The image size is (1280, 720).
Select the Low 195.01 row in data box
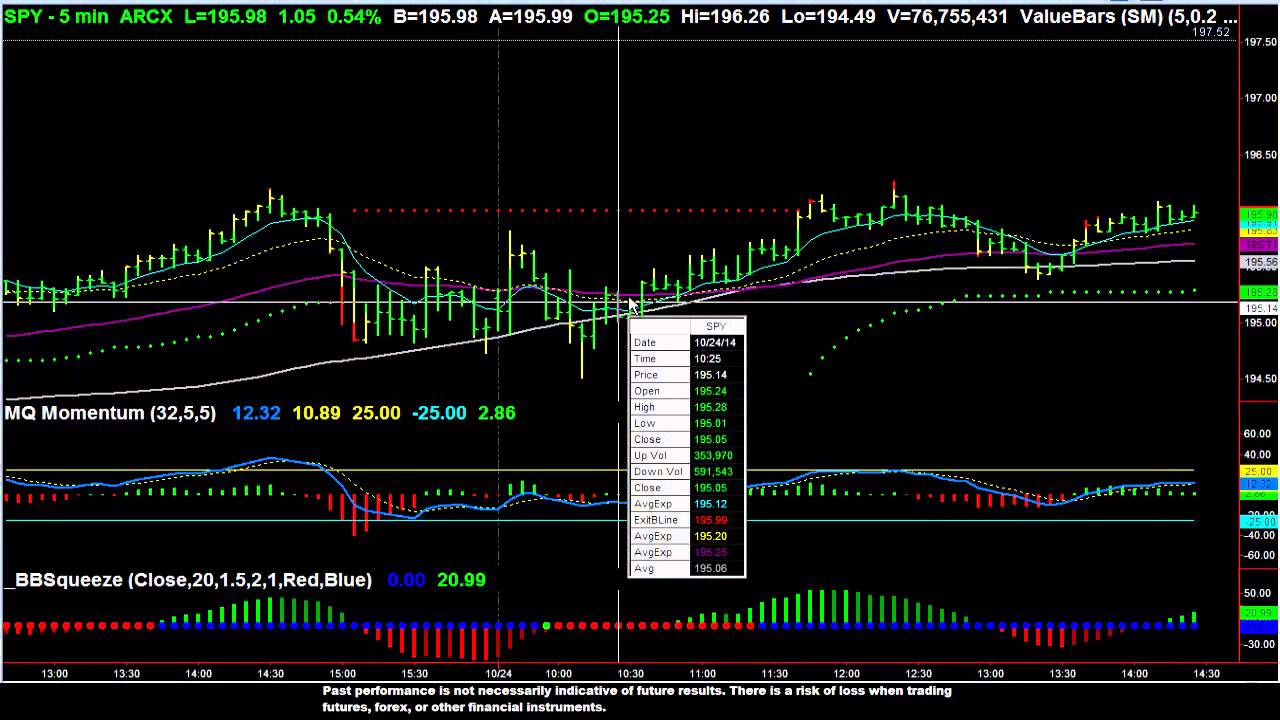coord(687,423)
